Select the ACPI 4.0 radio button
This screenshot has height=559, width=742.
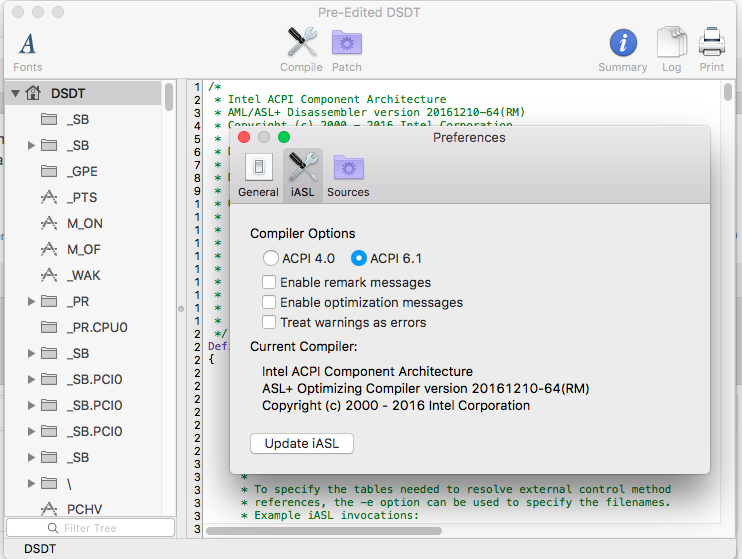[271, 258]
